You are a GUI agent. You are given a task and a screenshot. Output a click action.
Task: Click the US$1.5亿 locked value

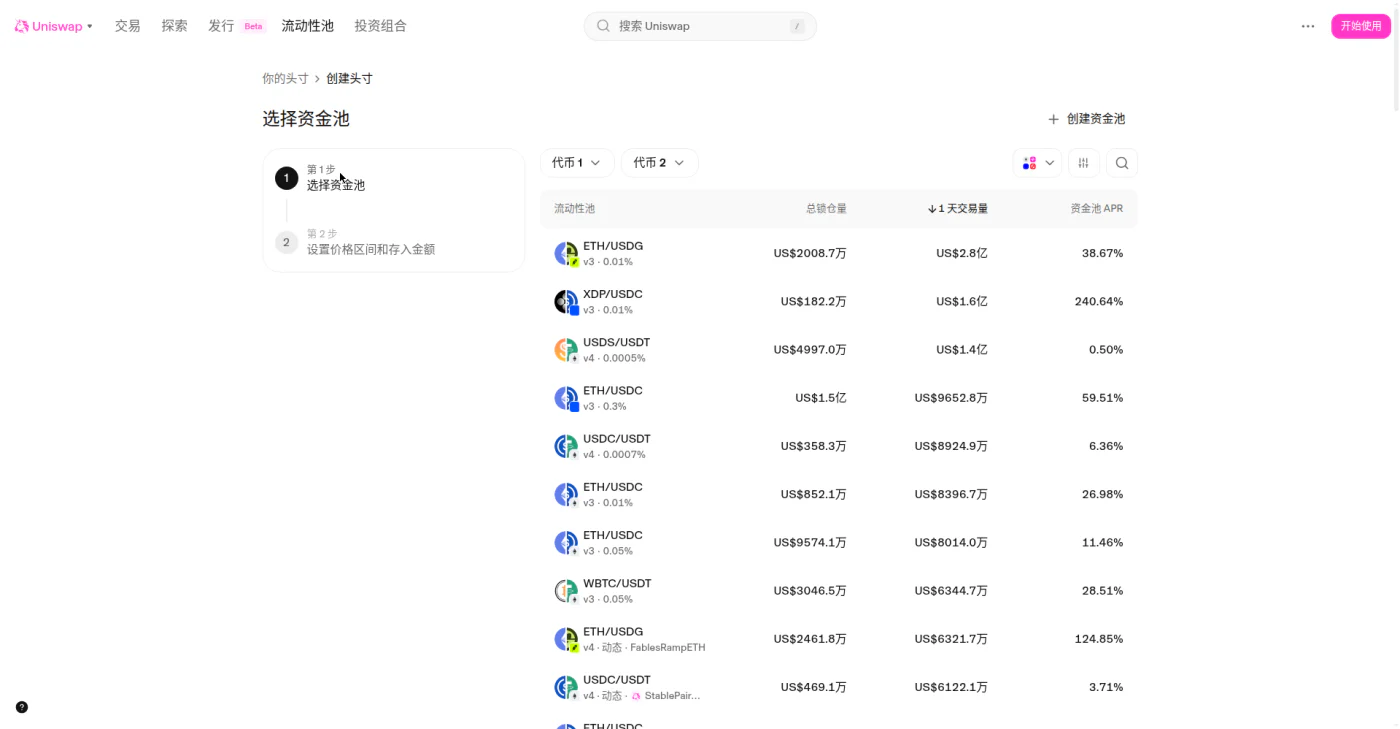point(821,398)
